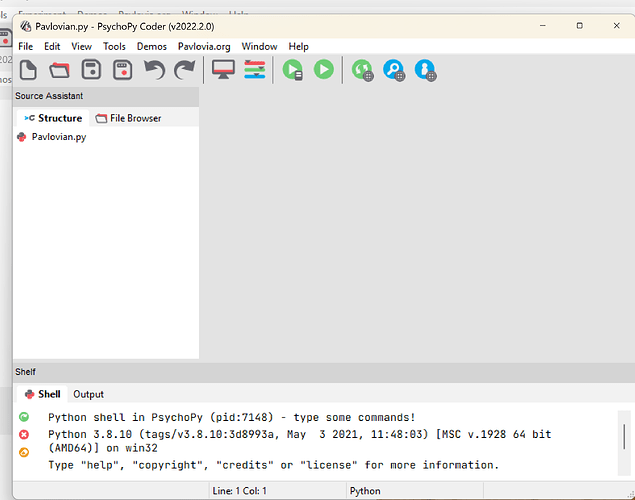
Task: Open a file using folder icon
Action: click(x=60, y=70)
